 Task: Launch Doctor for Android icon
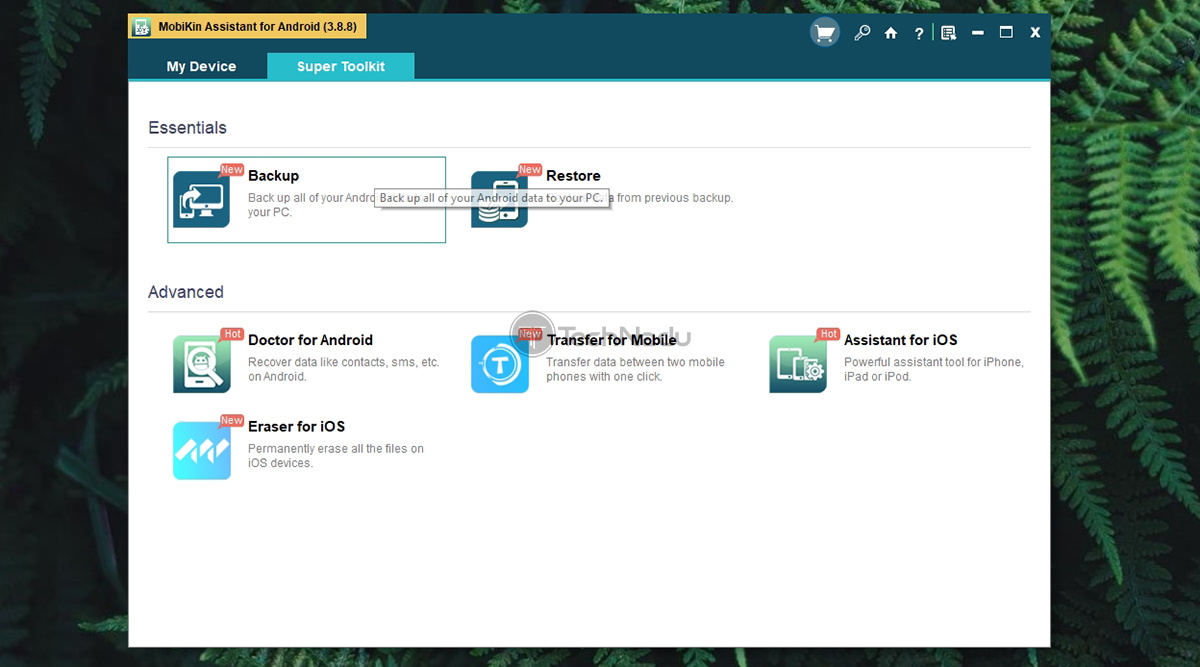click(201, 364)
